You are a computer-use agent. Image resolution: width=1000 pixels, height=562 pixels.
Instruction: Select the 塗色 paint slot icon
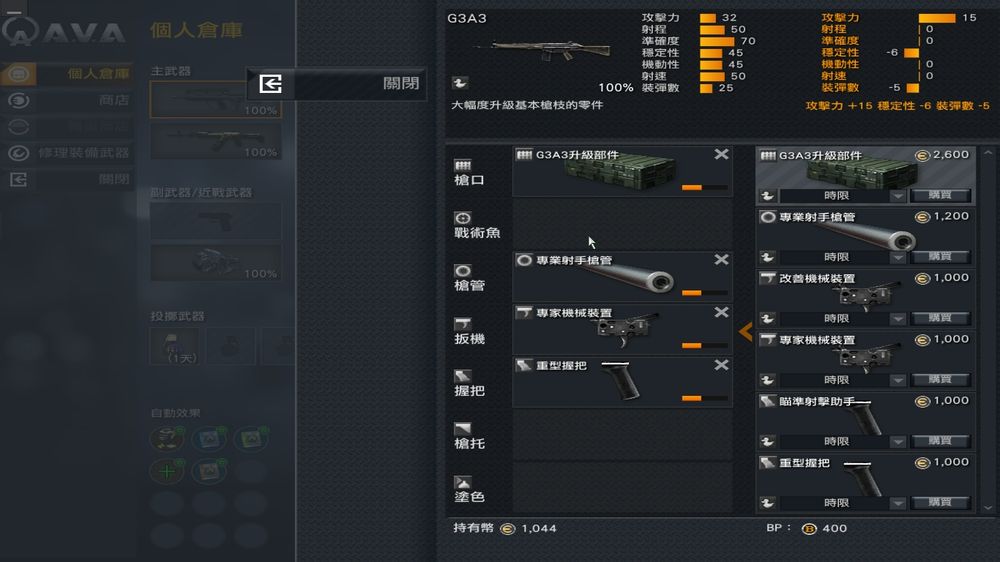point(462,482)
